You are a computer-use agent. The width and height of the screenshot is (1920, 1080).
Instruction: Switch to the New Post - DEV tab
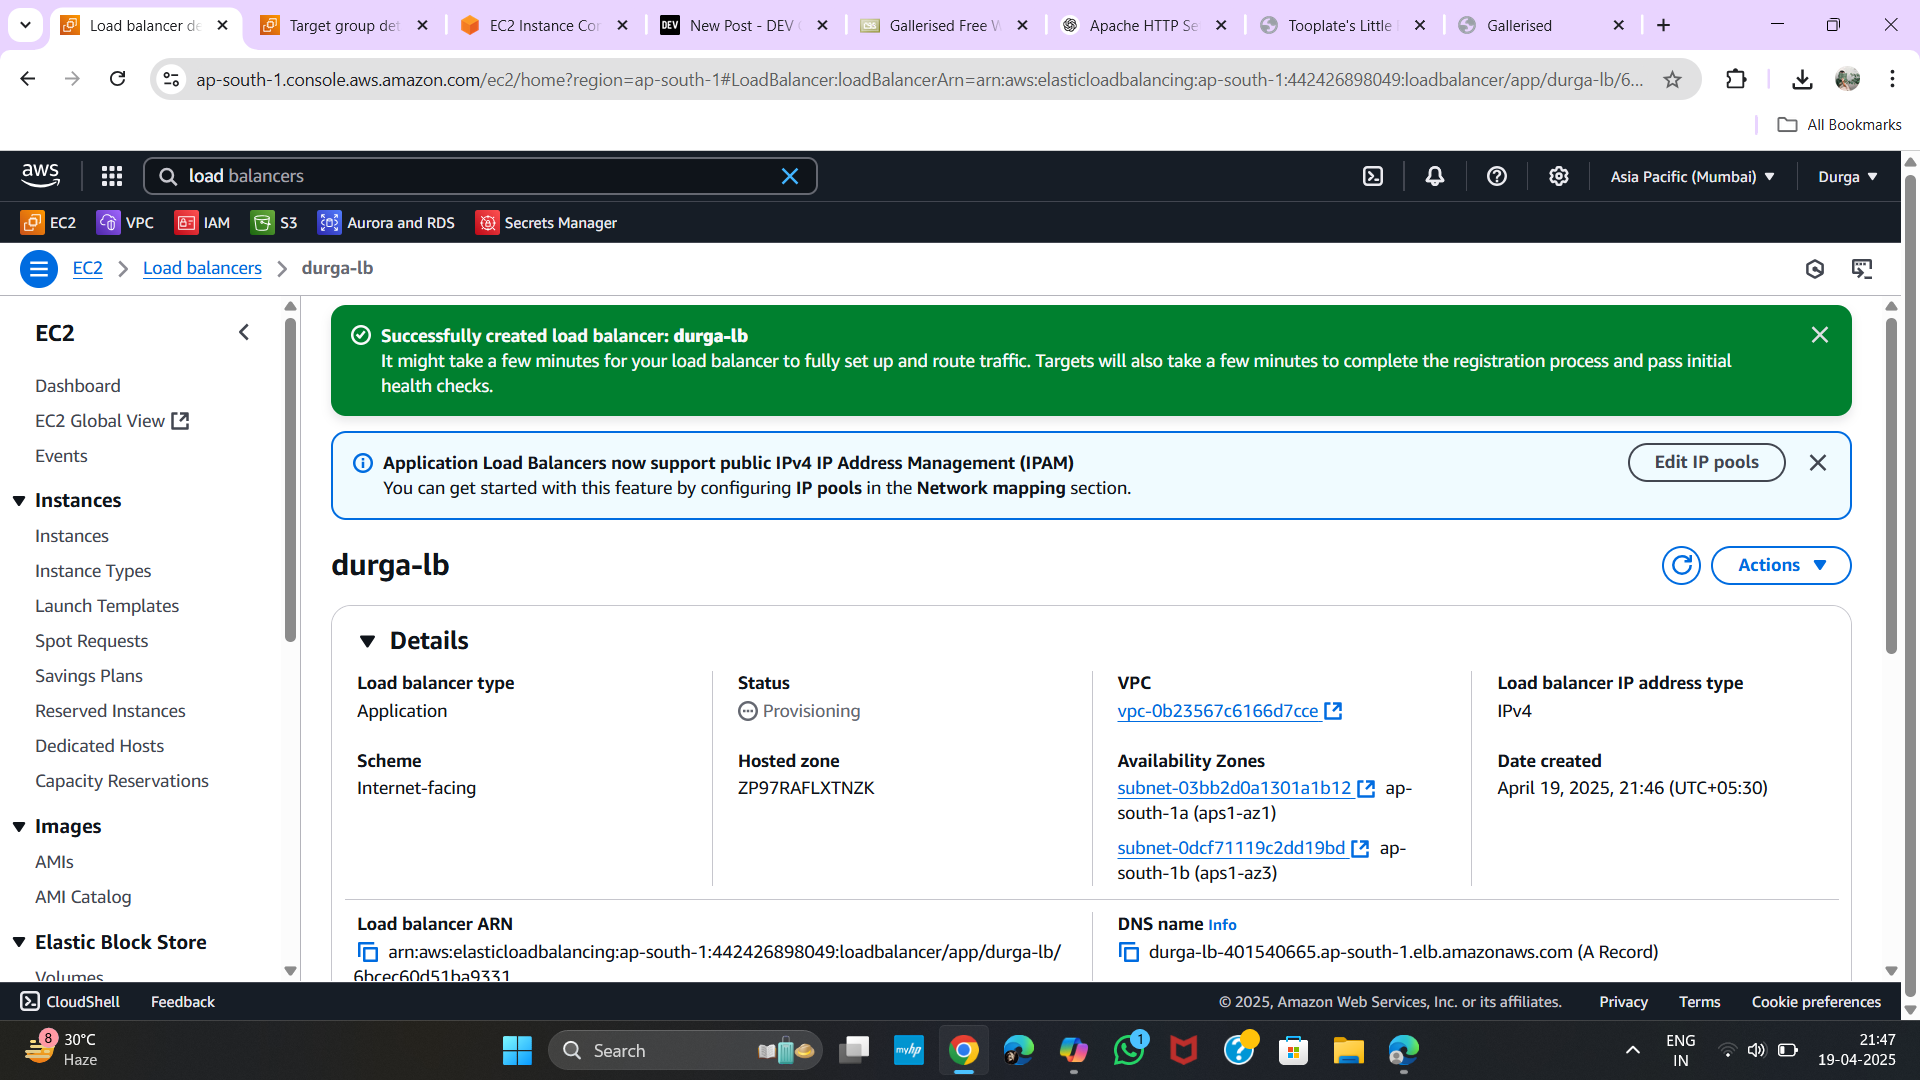pos(744,25)
